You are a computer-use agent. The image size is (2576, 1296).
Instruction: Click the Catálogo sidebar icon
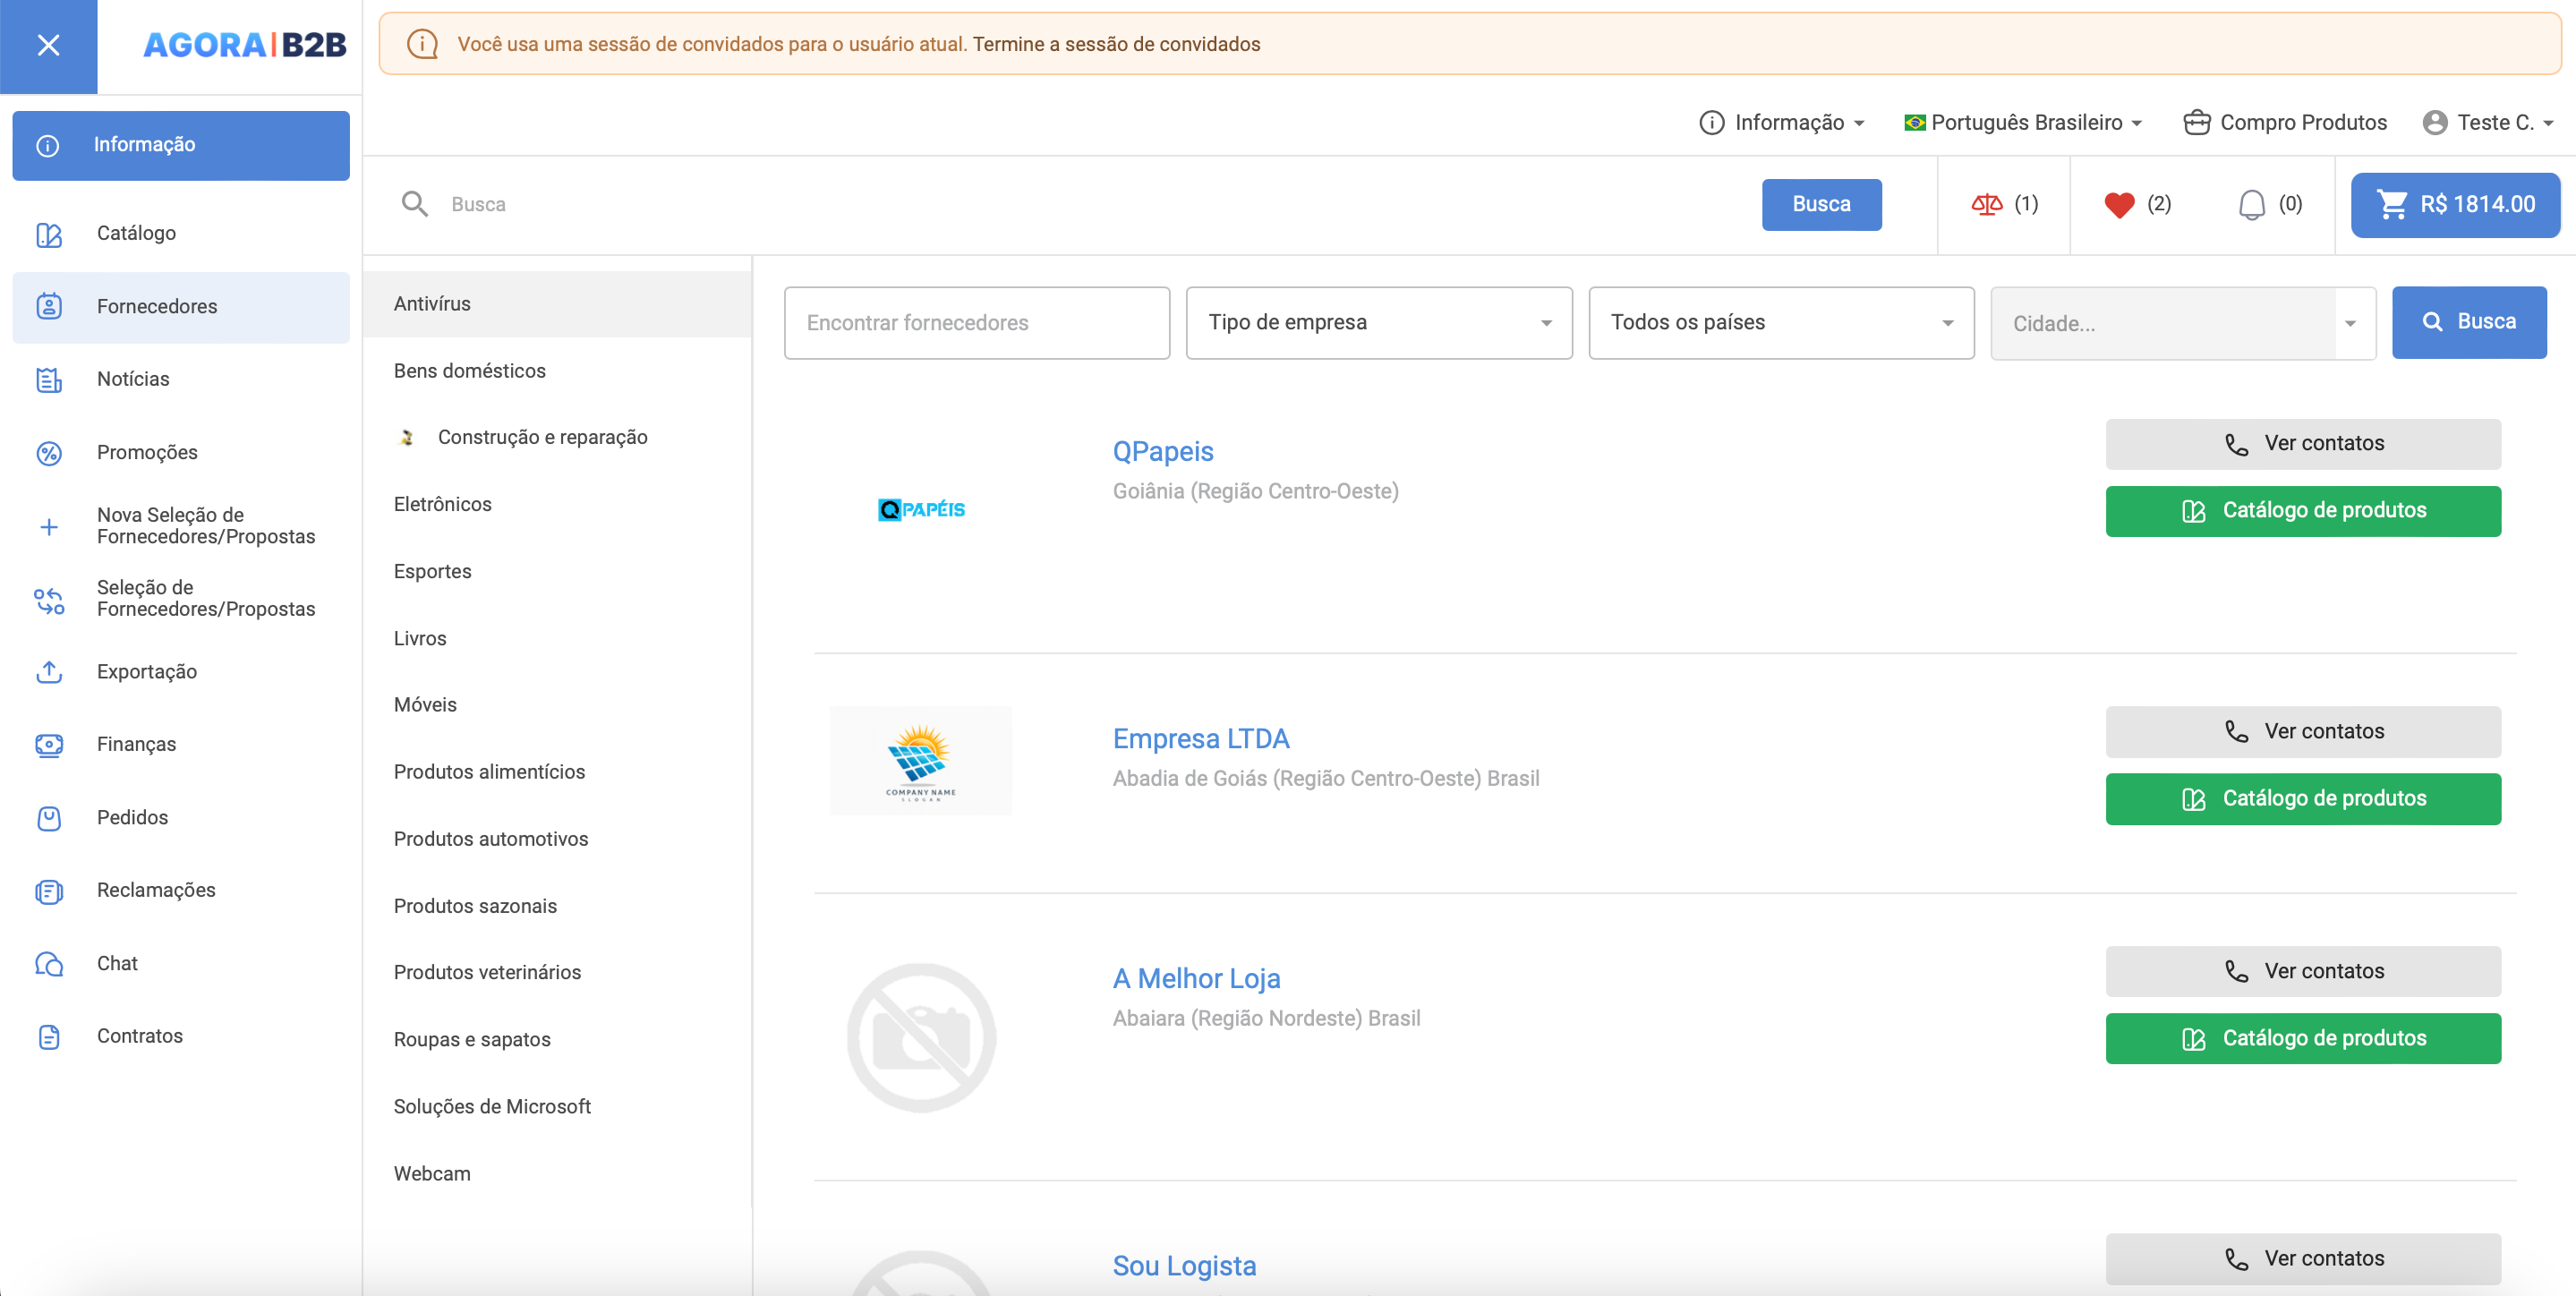(x=48, y=233)
